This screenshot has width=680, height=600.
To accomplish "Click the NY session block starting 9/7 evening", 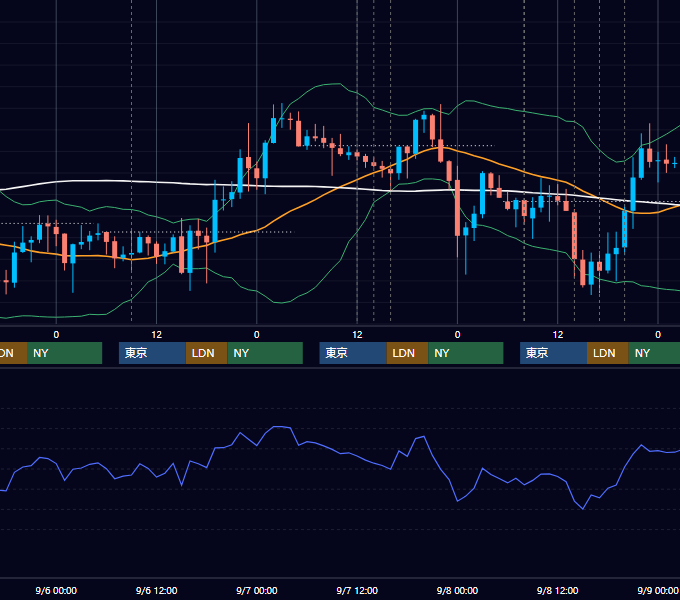I will [x=466, y=353].
